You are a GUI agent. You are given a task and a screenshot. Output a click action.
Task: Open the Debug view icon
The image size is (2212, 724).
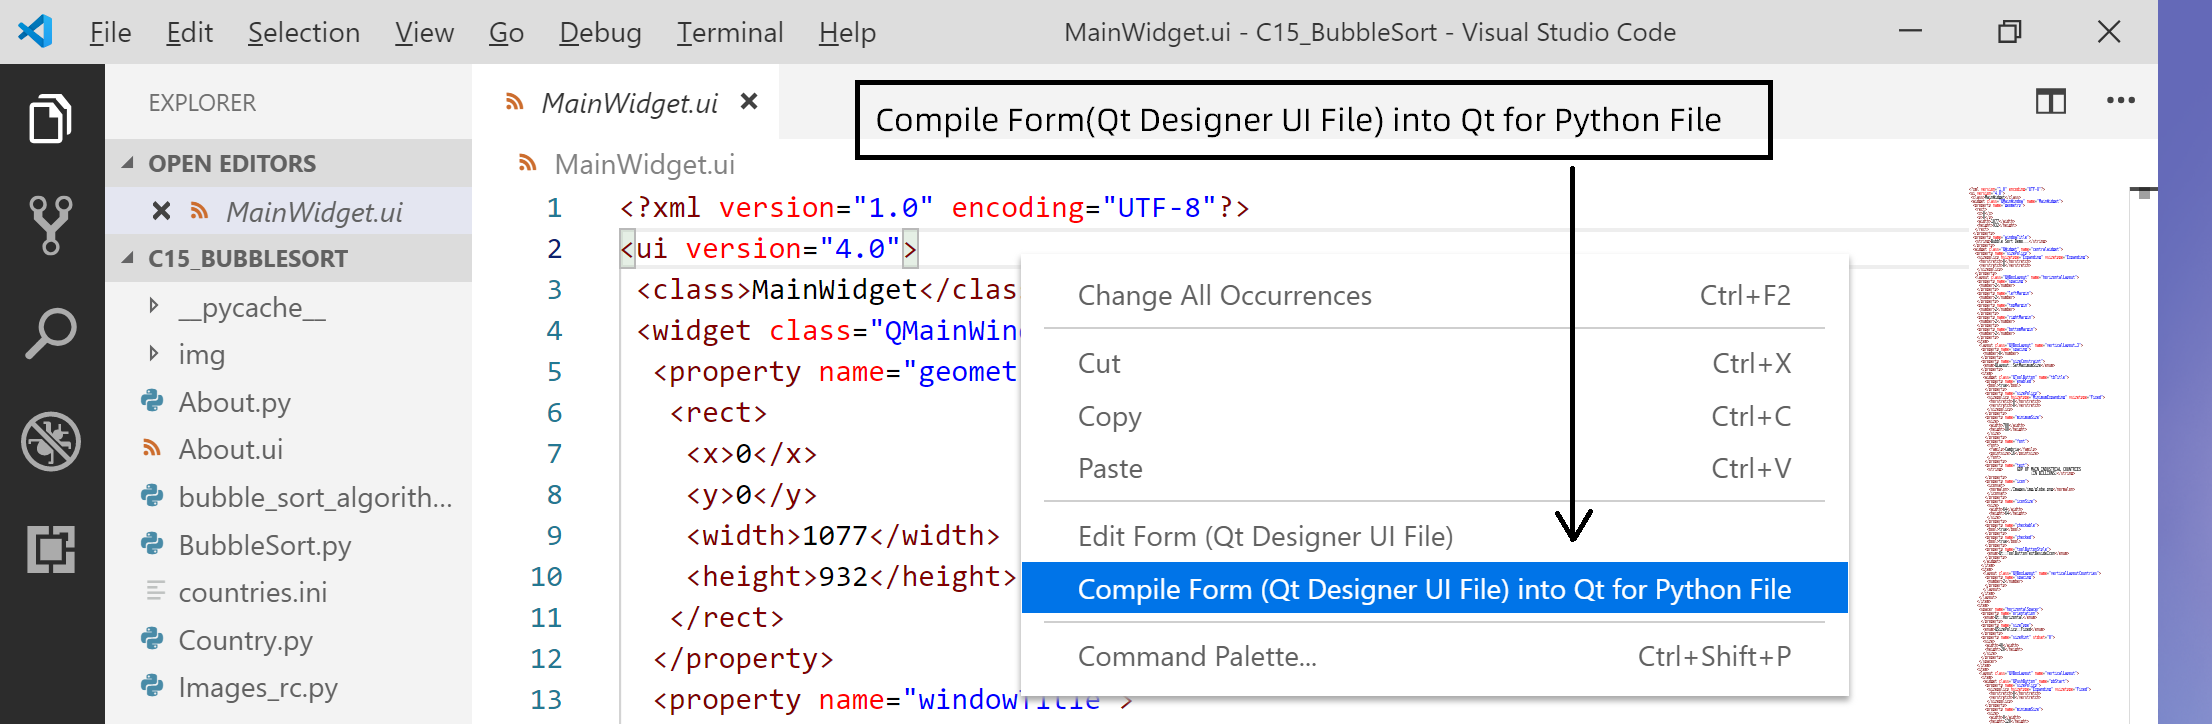pos(51,441)
